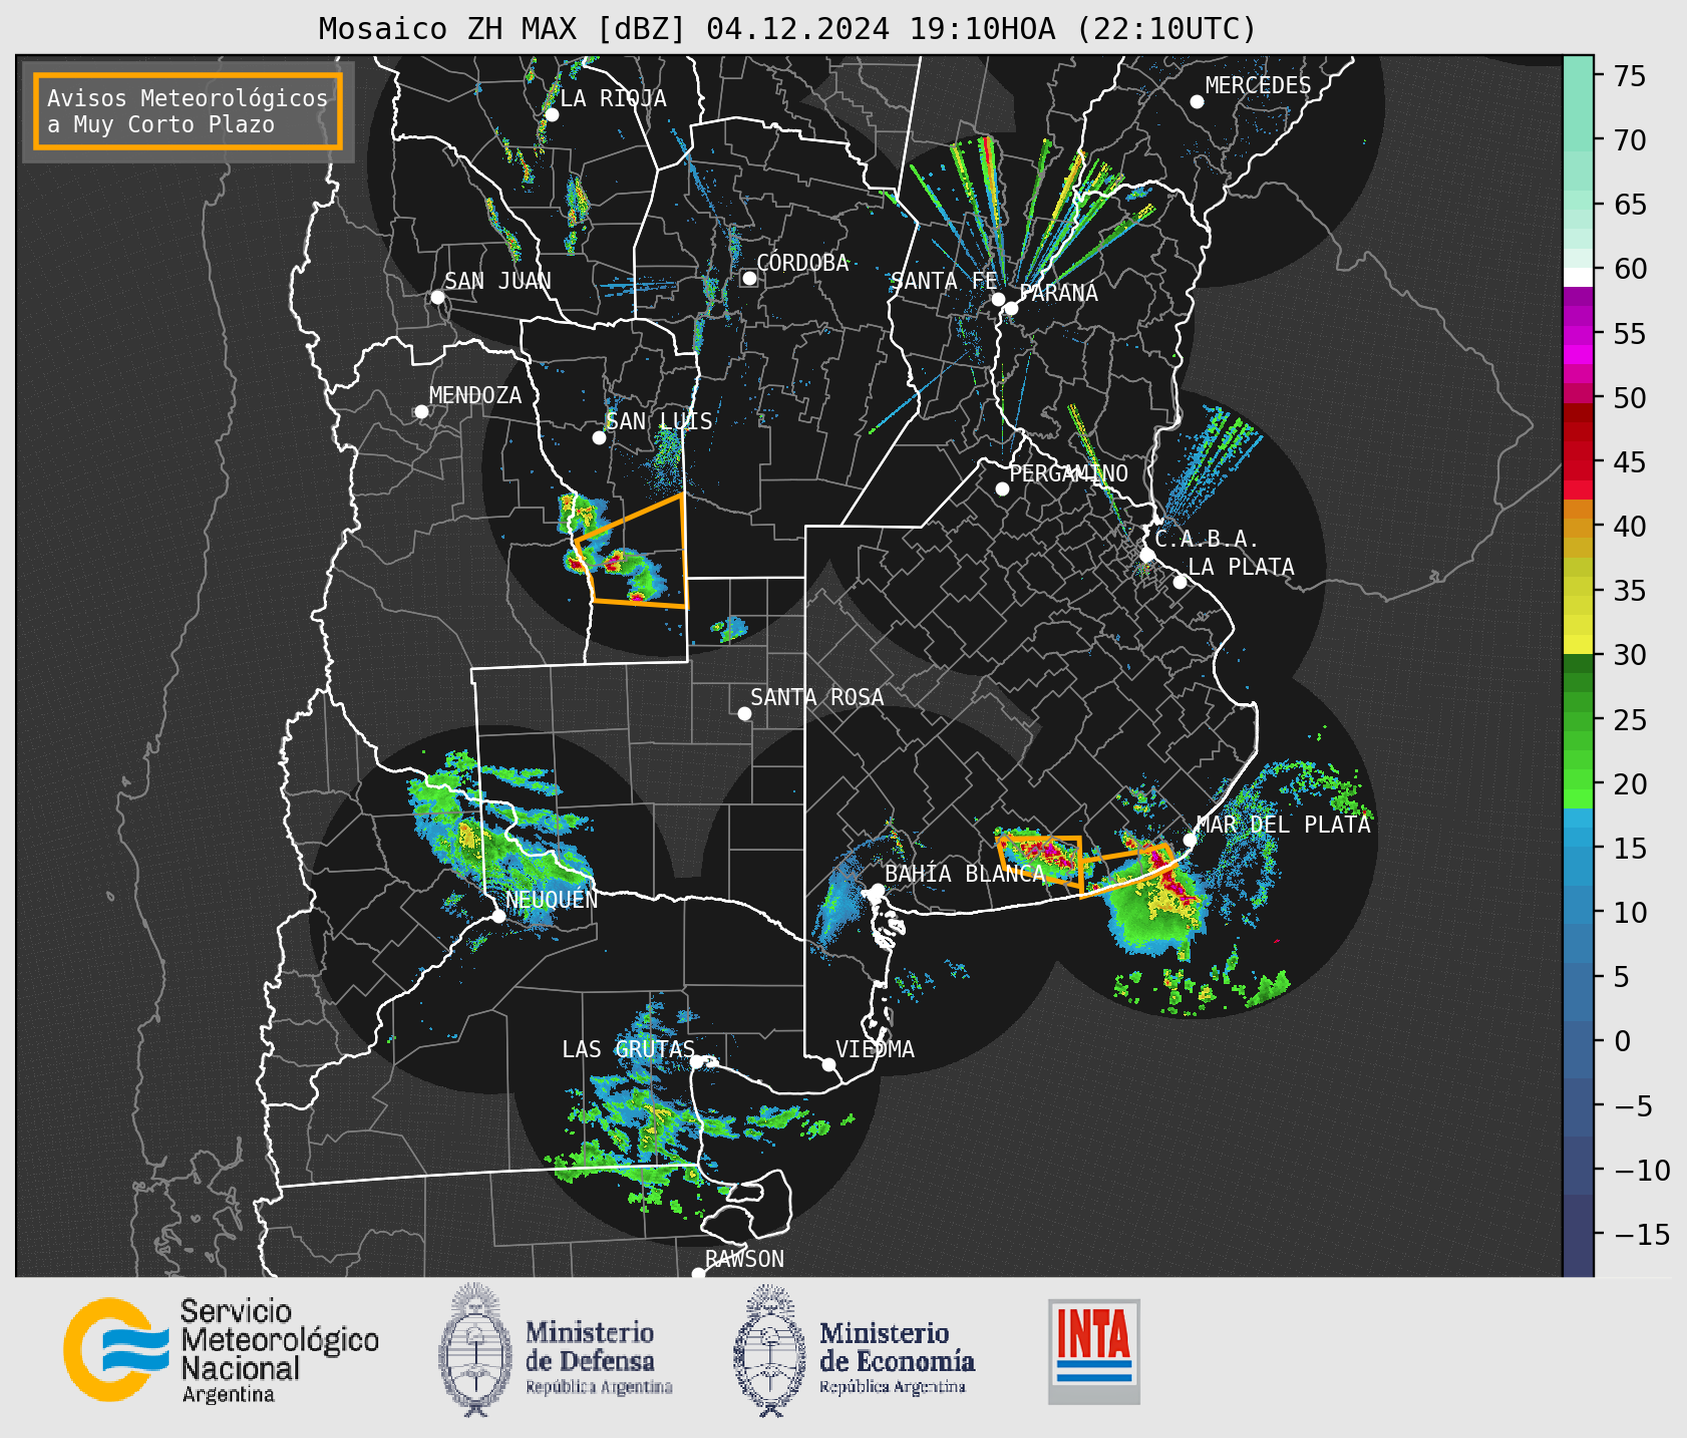The image size is (1687, 1438).
Task: Click the white dot marking Neuquén
Action: tap(498, 916)
